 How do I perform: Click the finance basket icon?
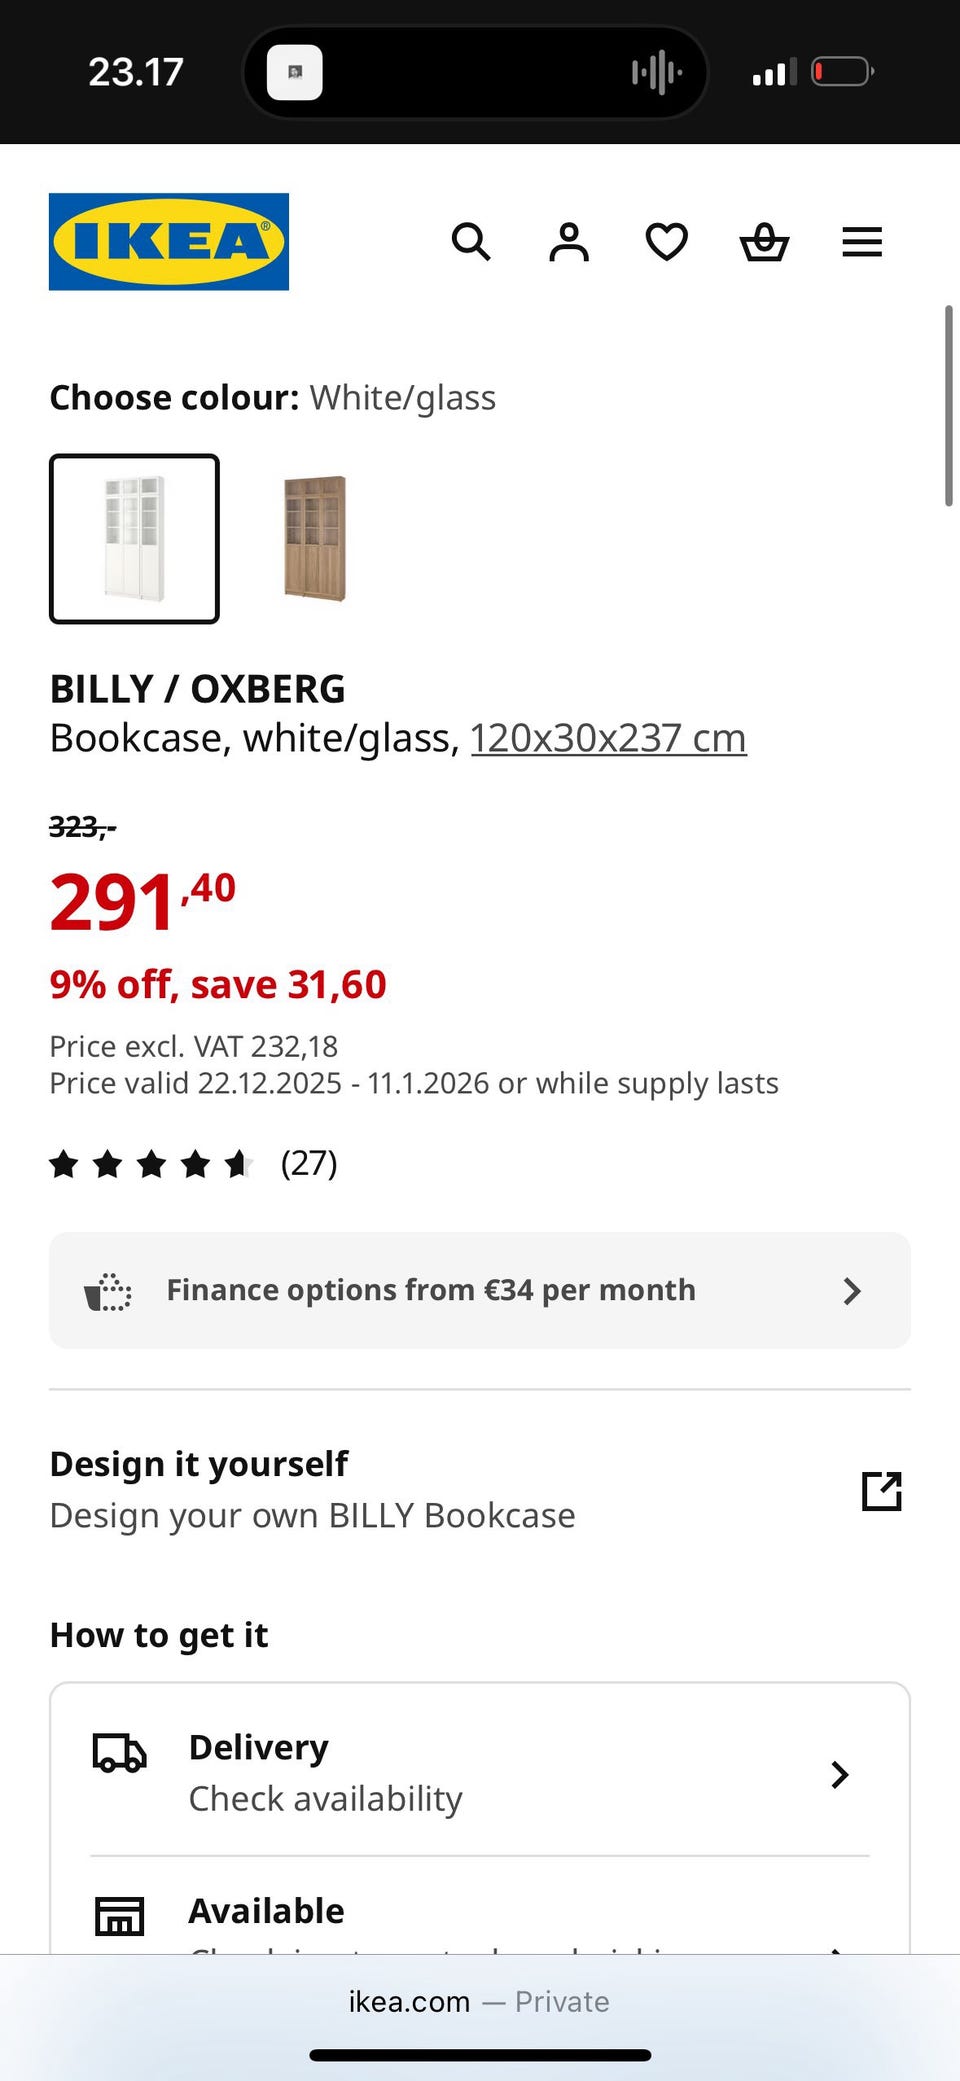(108, 1291)
